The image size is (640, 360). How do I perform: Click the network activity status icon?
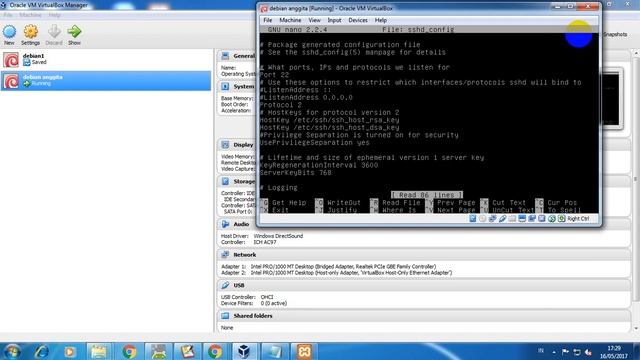pyautogui.click(x=492, y=219)
